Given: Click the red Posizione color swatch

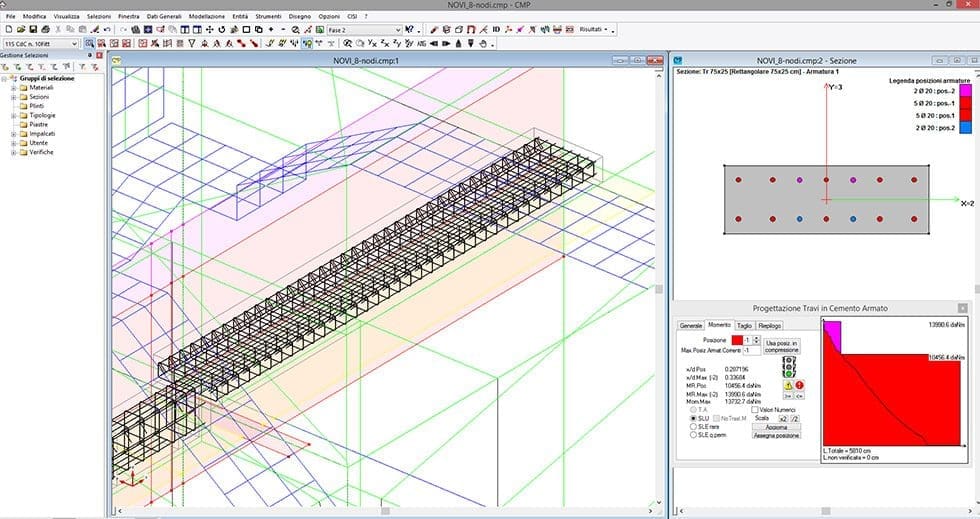Looking at the screenshot, I should [736, 341].
